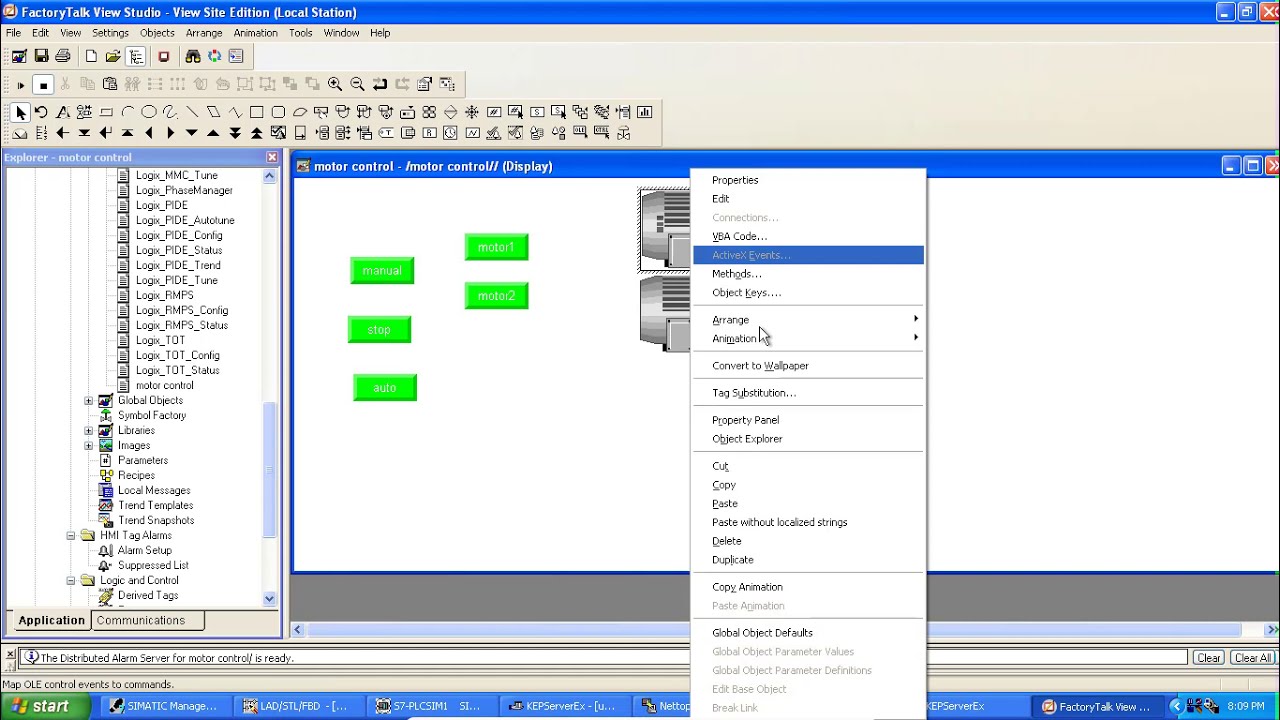
Task: Click the red Stop square toolbar icon
Action: [x=164, y=56]
